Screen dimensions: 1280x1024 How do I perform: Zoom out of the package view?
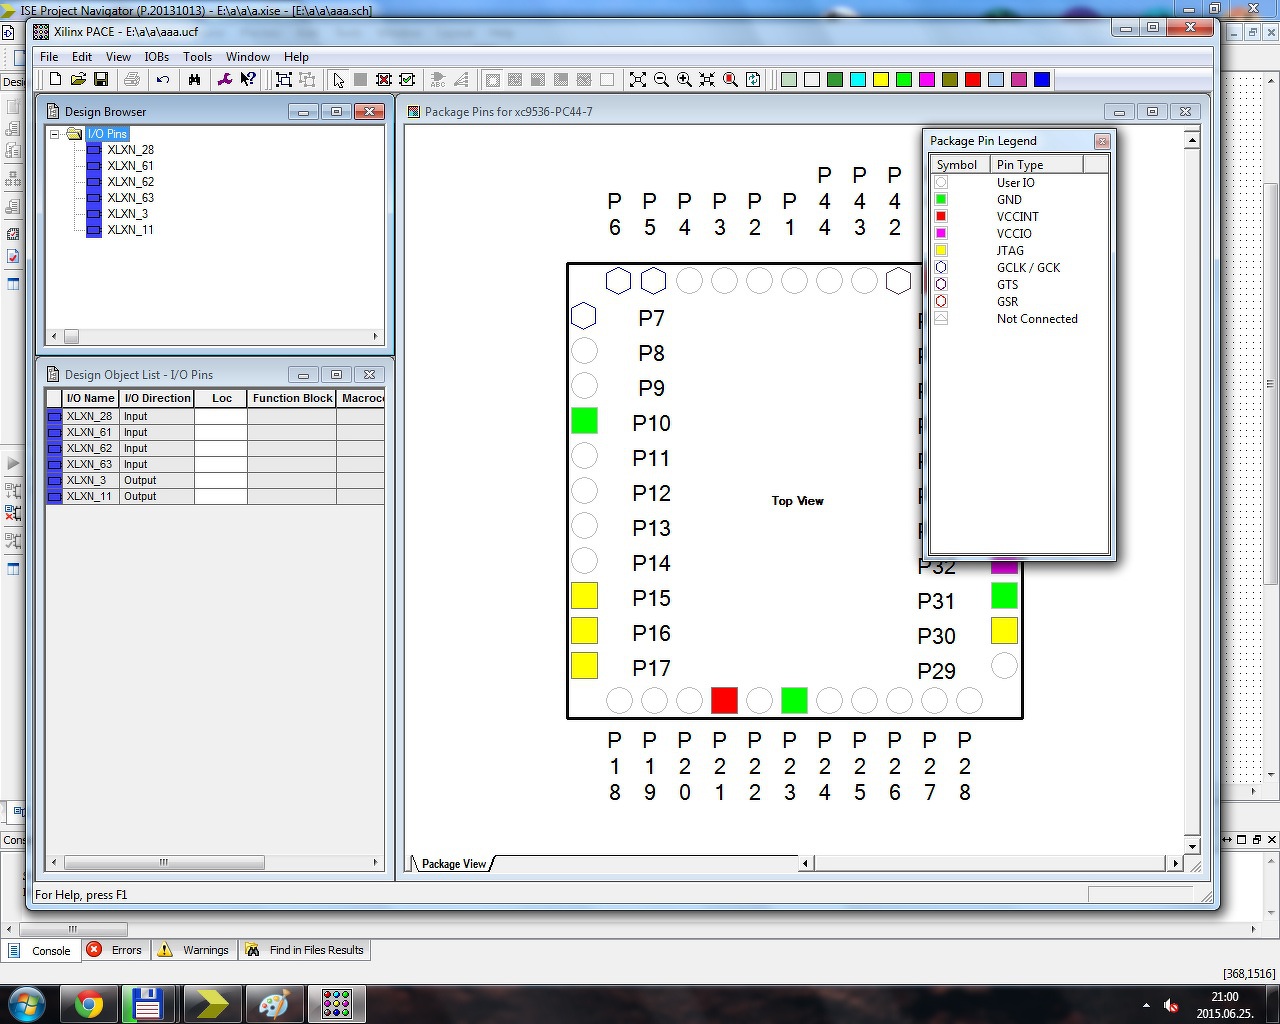(x=661, y=80)
